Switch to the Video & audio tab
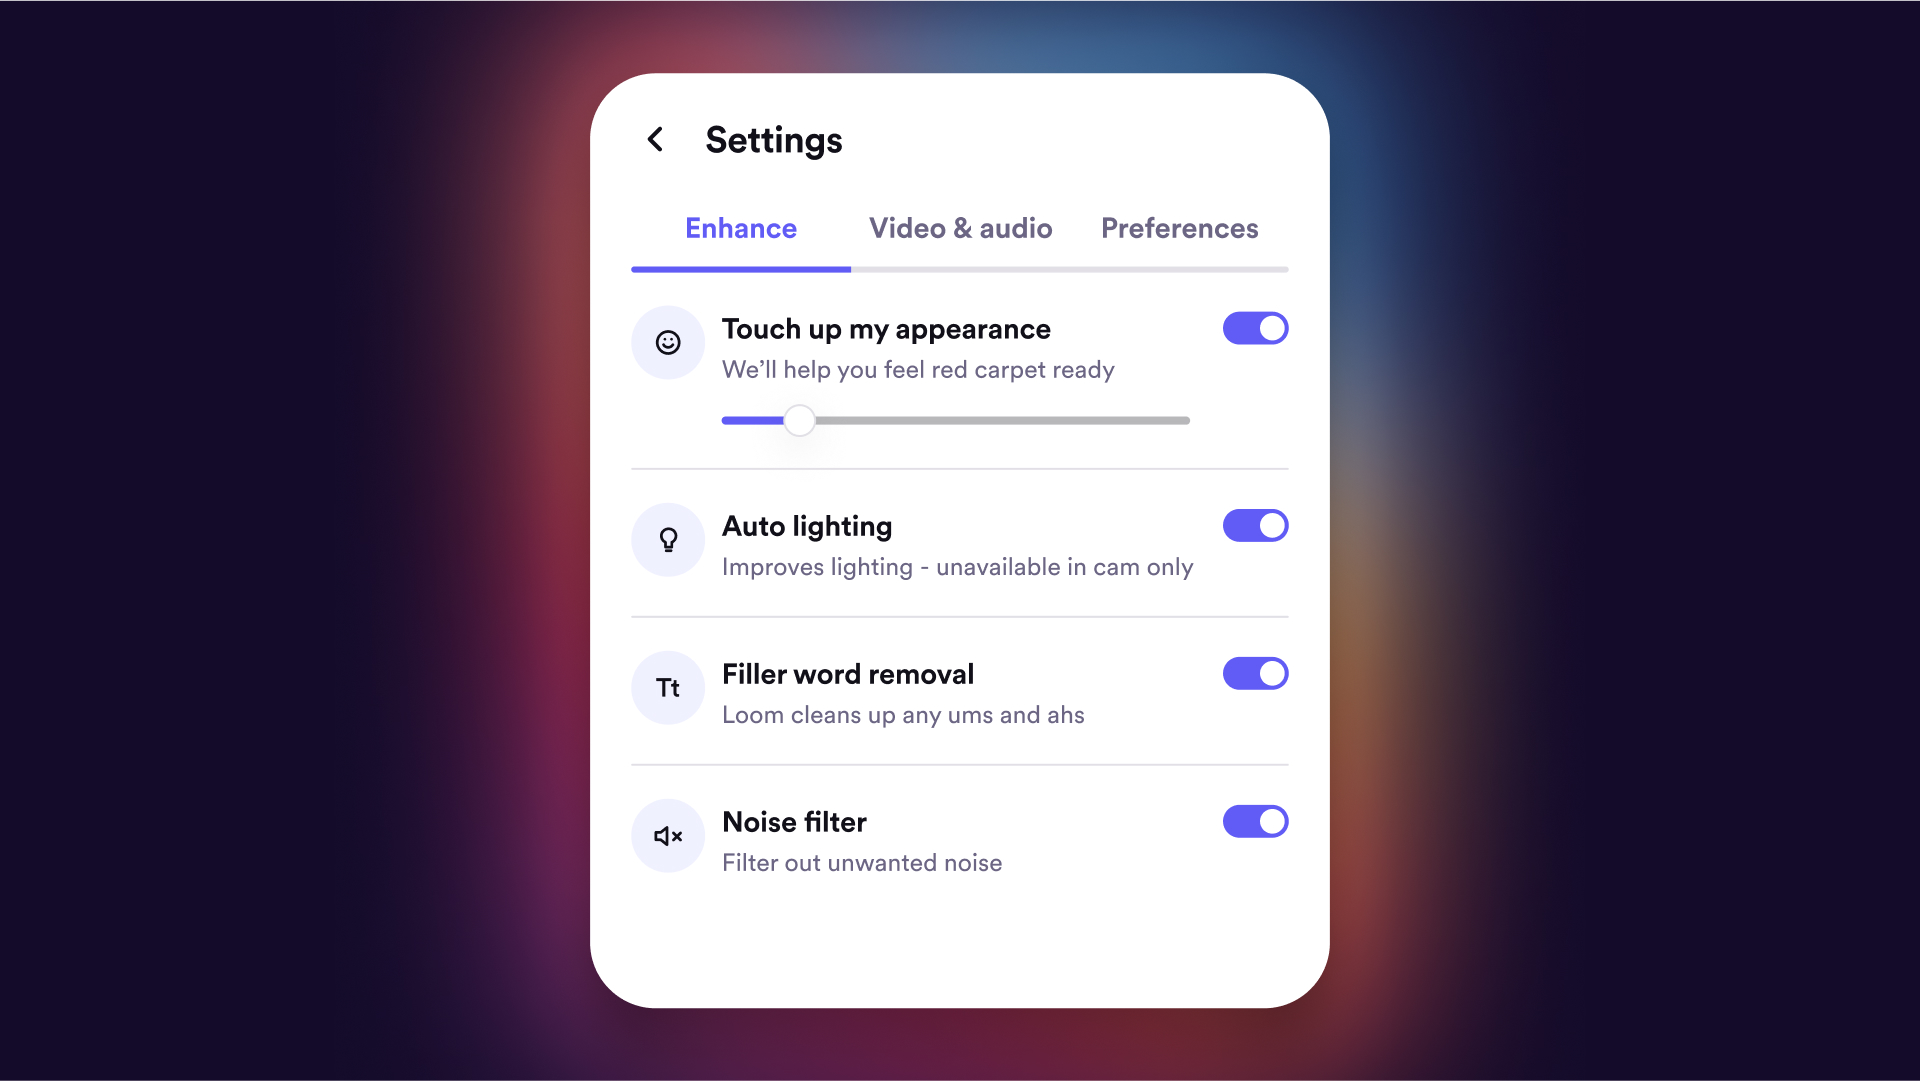The height and width of the screenshot is (1081, 1920). tap(959, 228)
